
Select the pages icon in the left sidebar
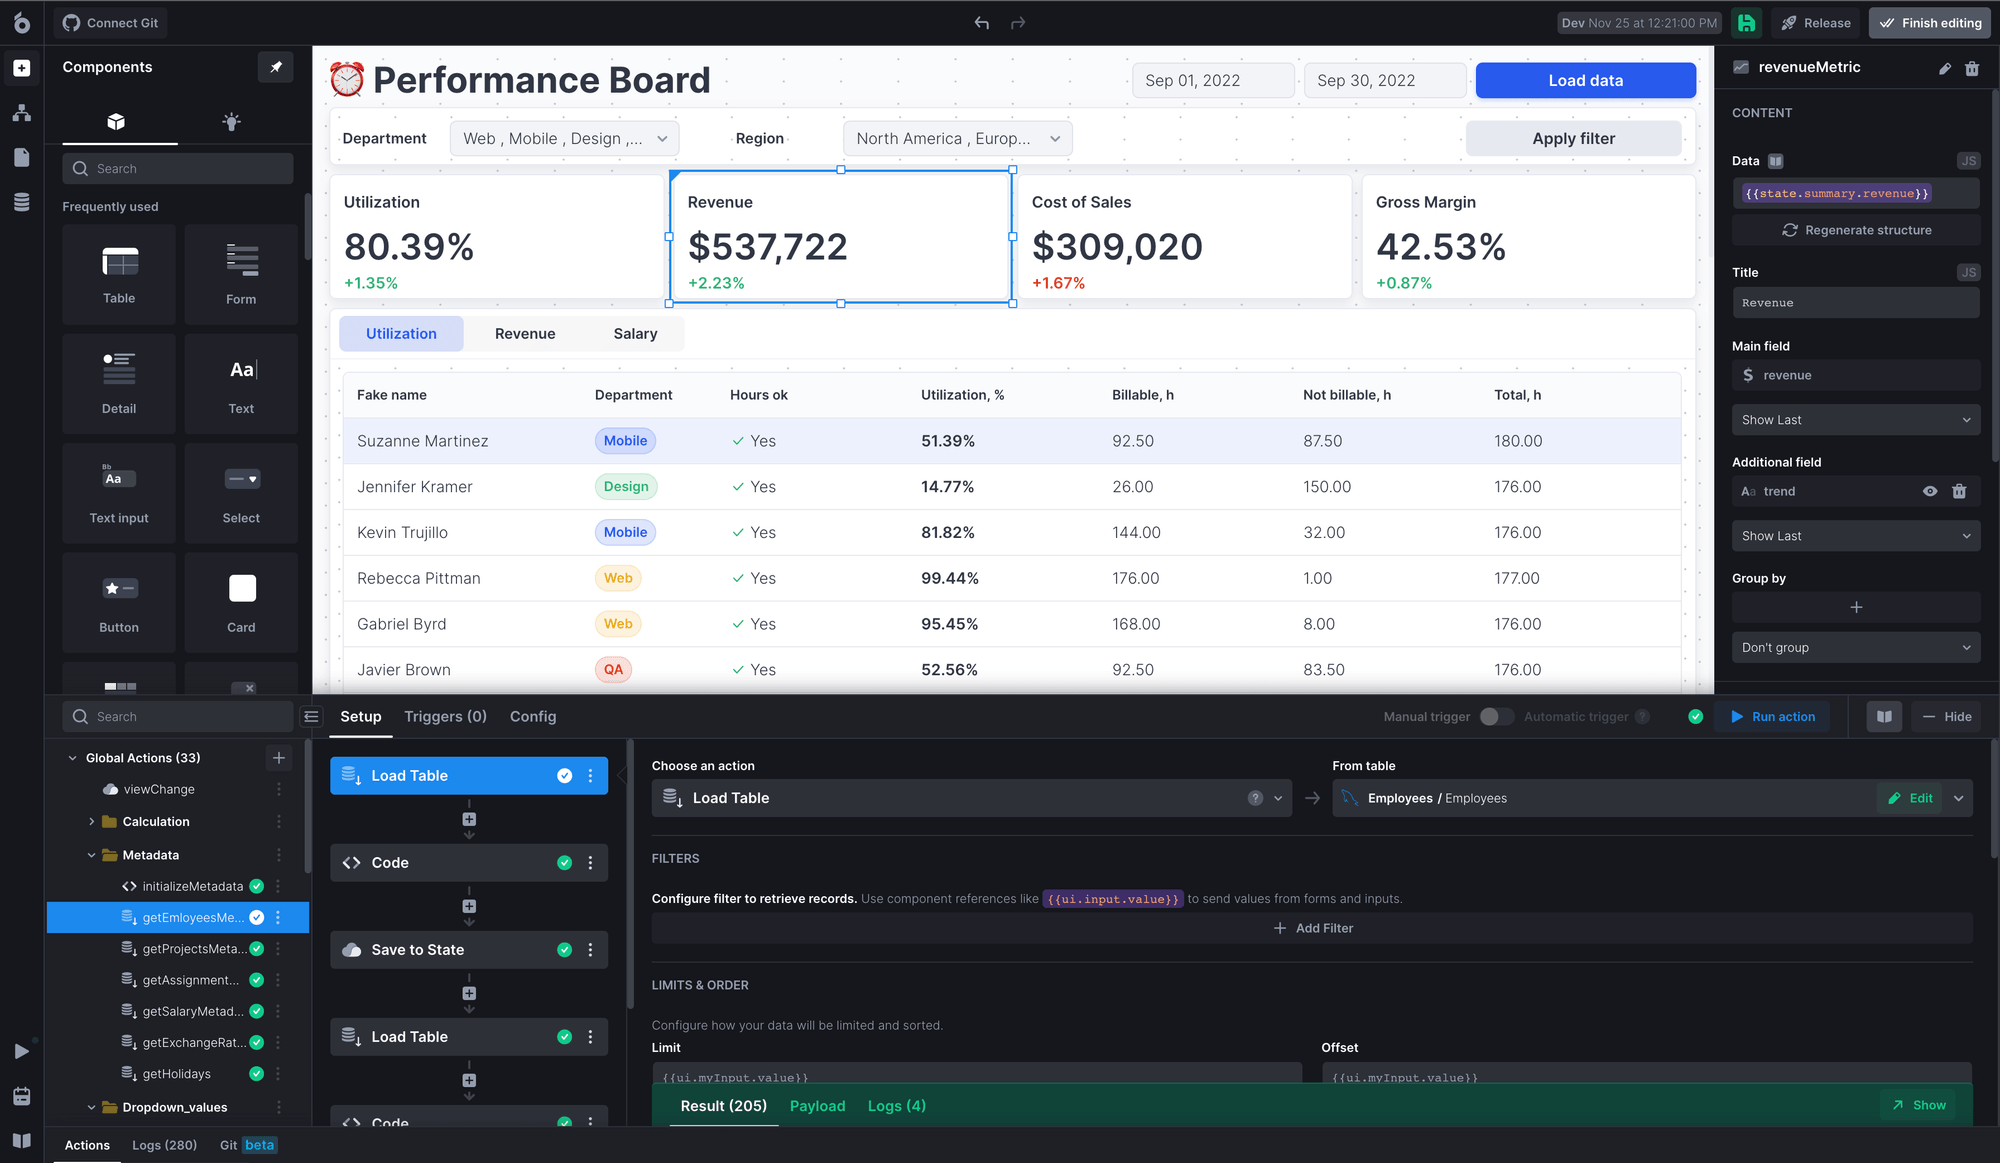pyautogui.click(x=22, y=157)
